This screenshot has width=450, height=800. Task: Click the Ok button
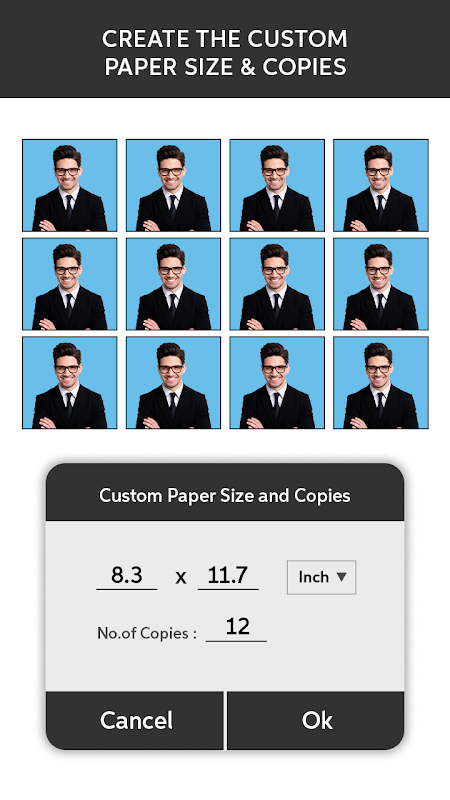[316, 720]
